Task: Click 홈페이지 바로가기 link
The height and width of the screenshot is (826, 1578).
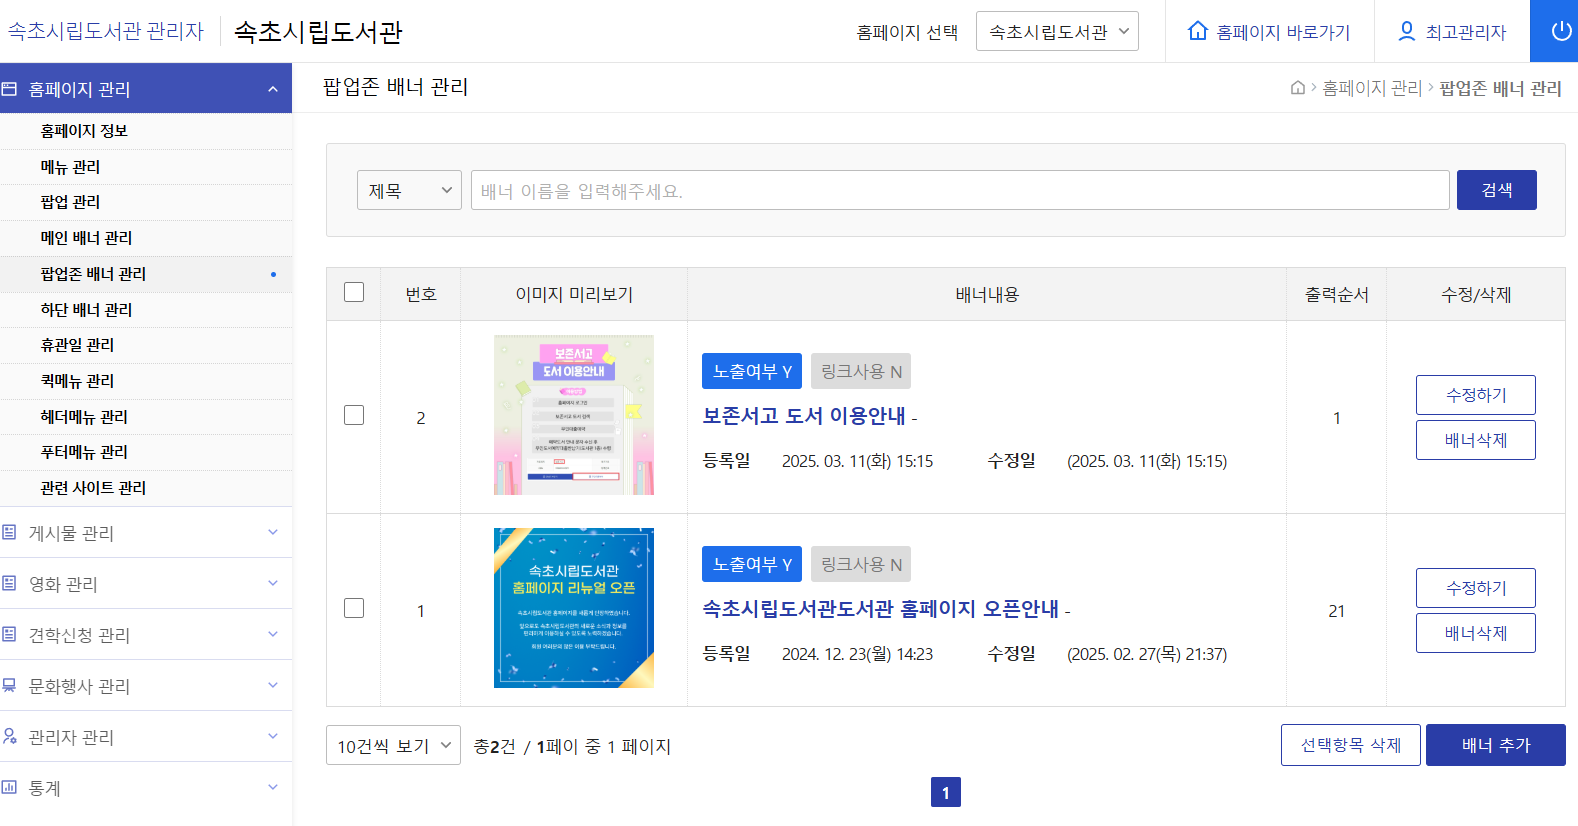Action: [1283, 32]
